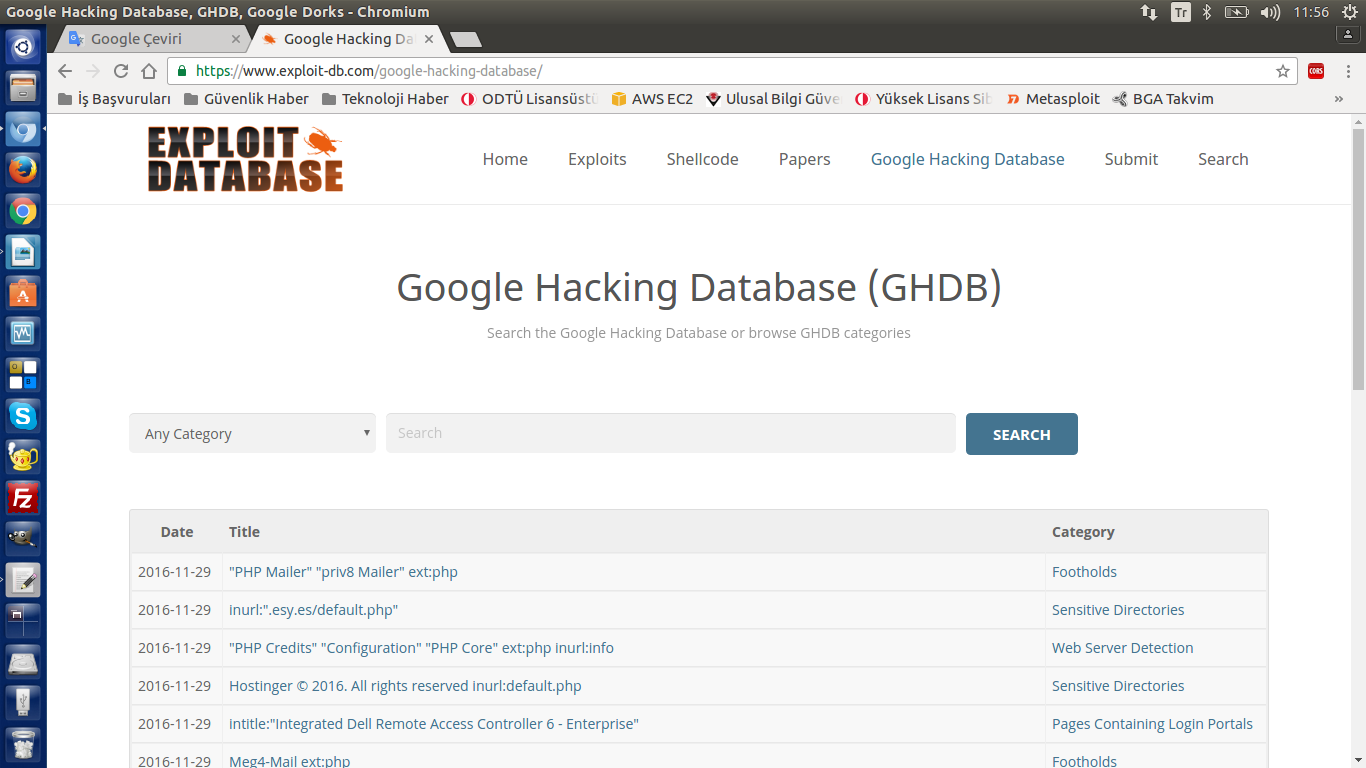Click the blue SEARCH button
Screen dimensions: 1366x768
(1022, 434)
